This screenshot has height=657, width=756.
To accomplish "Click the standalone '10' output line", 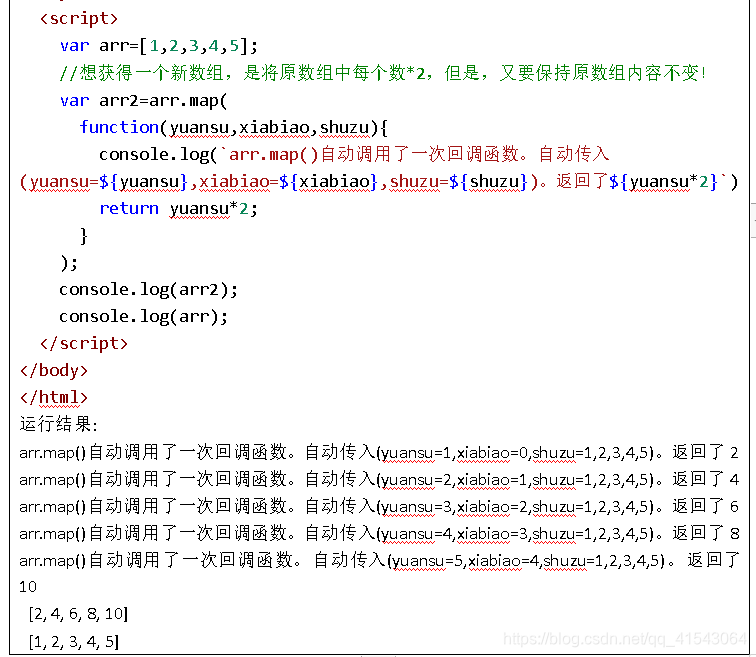I will pyautogui.click(x=28, y=587).
